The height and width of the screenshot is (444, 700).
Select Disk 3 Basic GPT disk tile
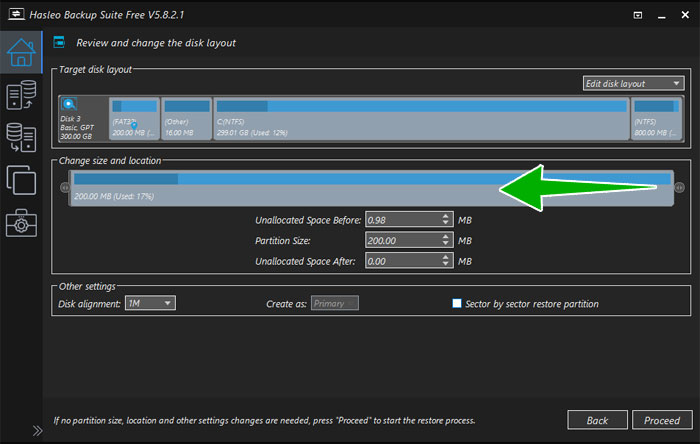[83, 119]
